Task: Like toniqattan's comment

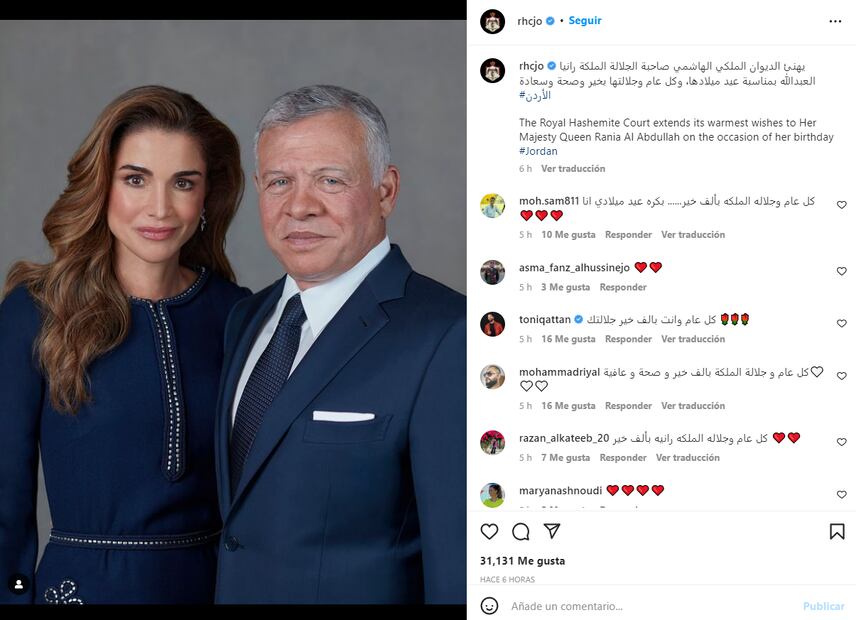Action: pos(841,323)
